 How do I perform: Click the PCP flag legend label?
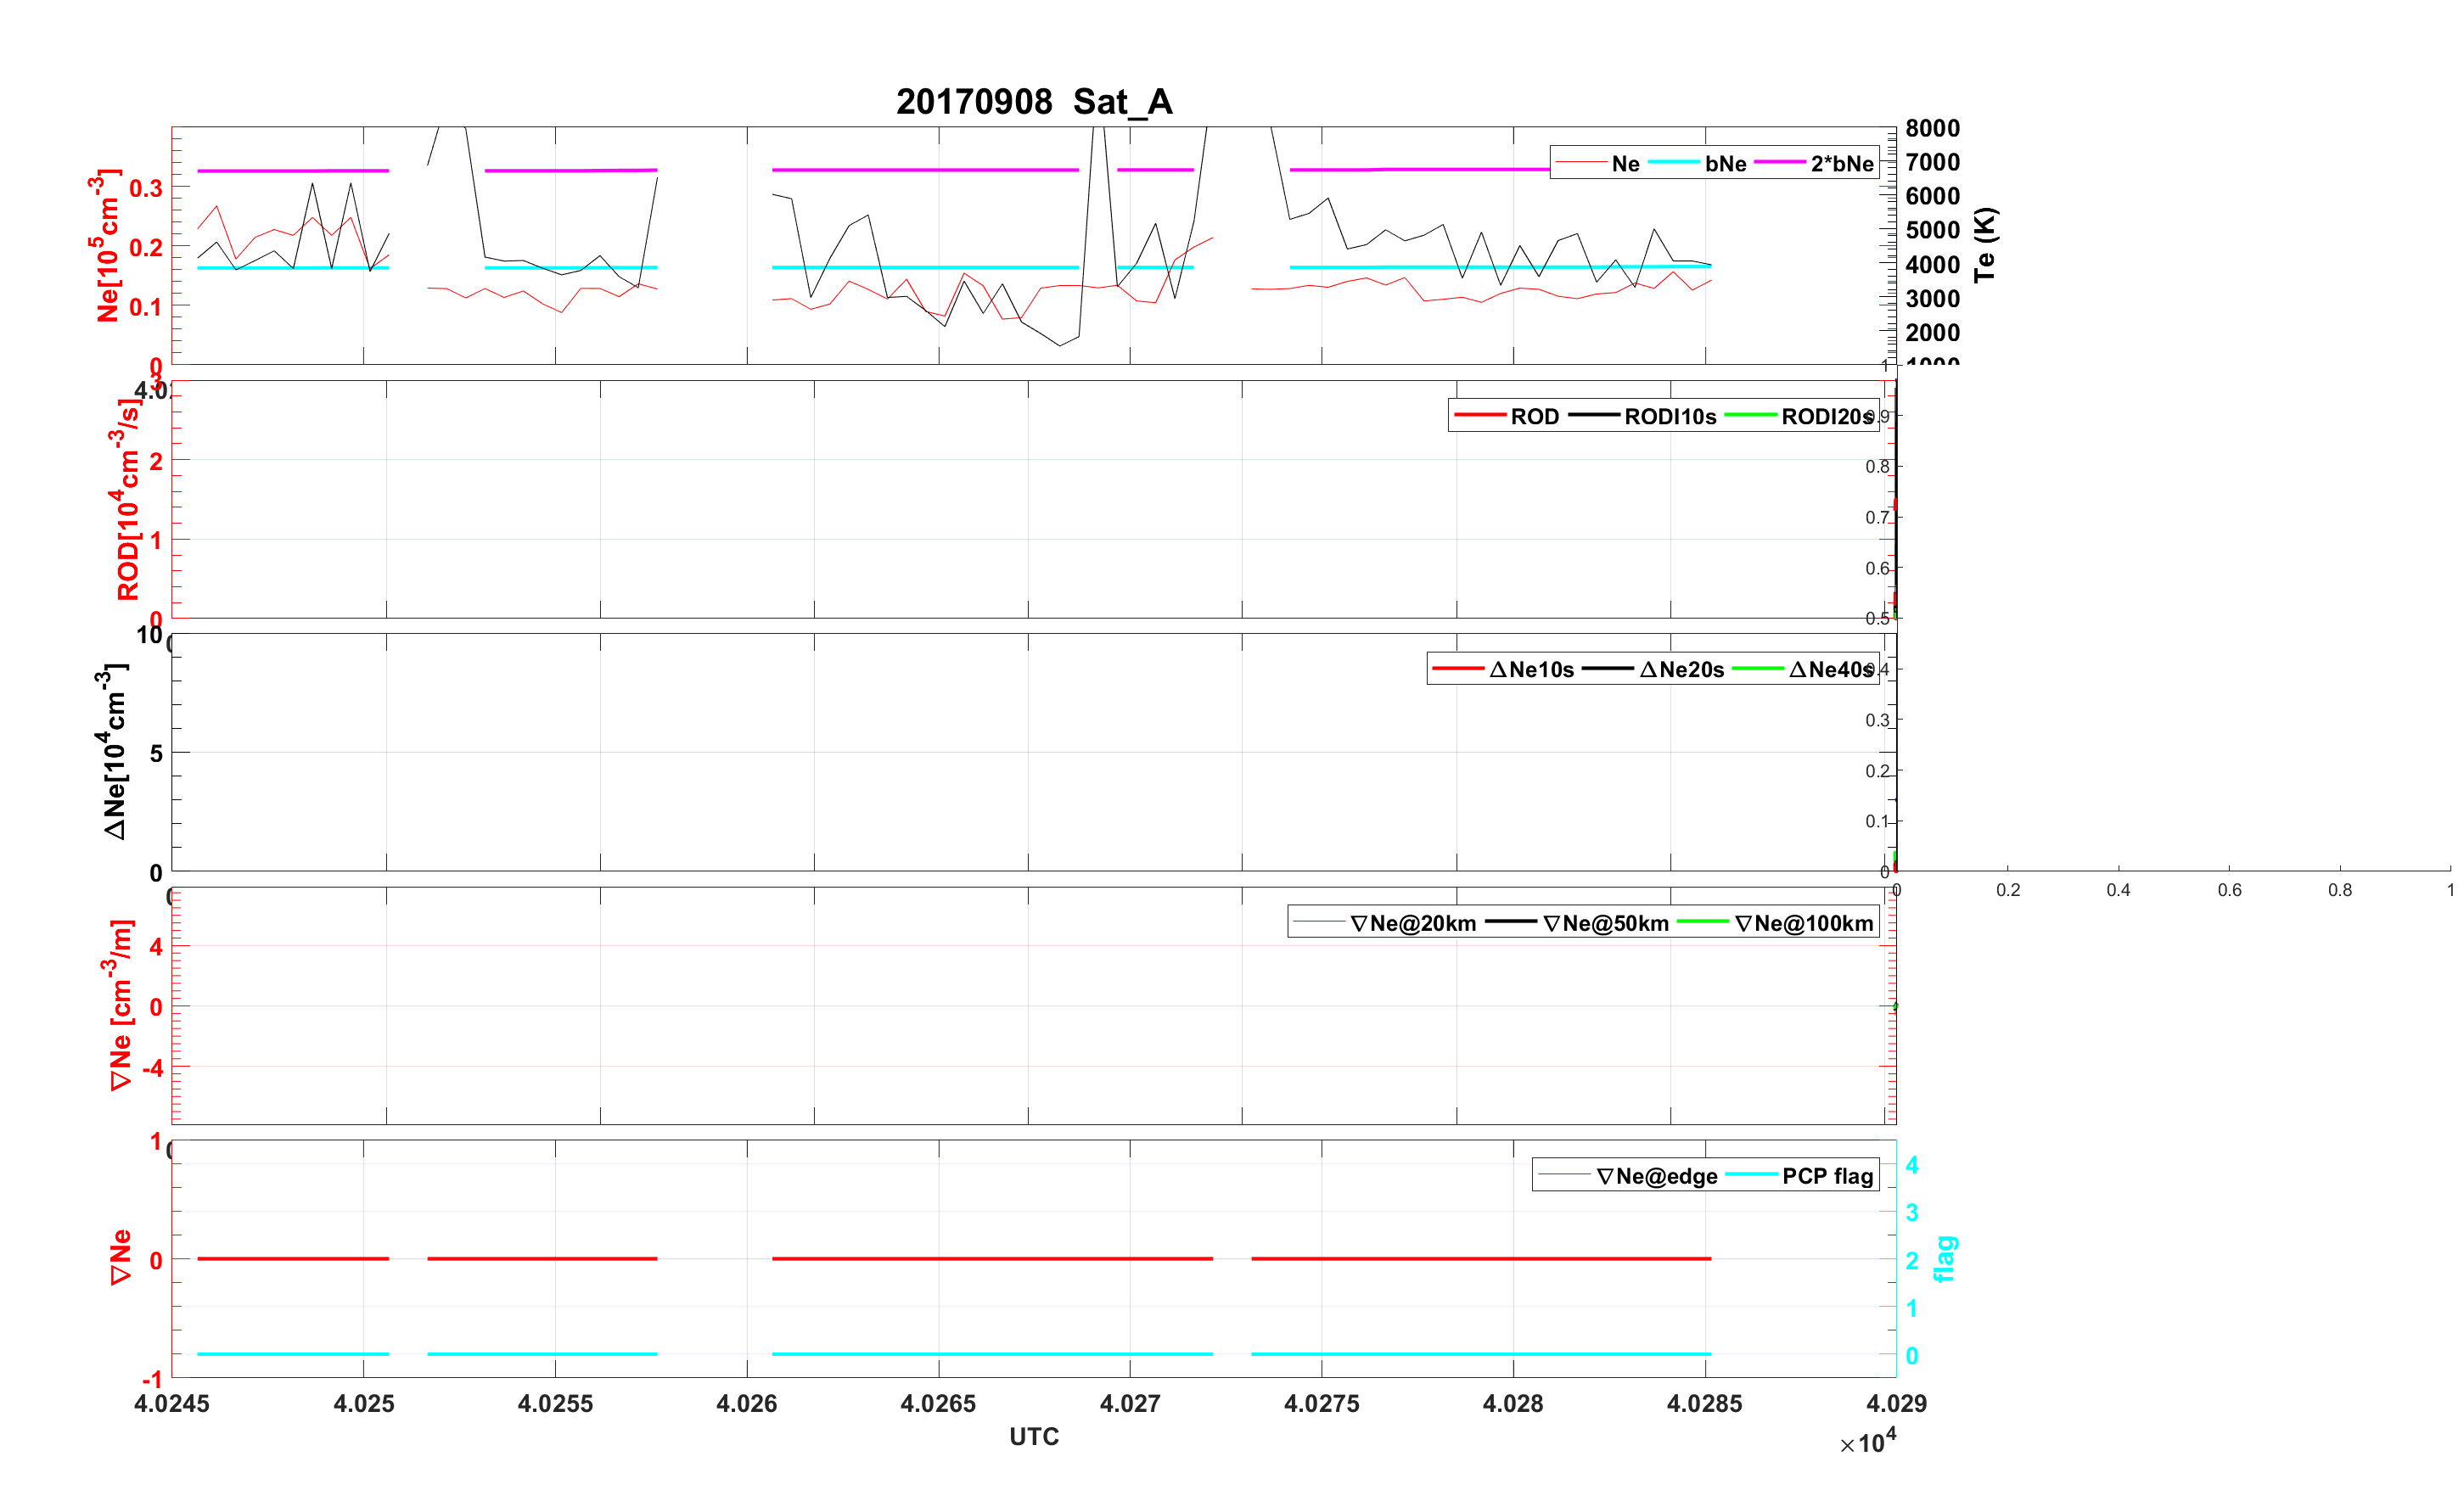[1827, 1177]
